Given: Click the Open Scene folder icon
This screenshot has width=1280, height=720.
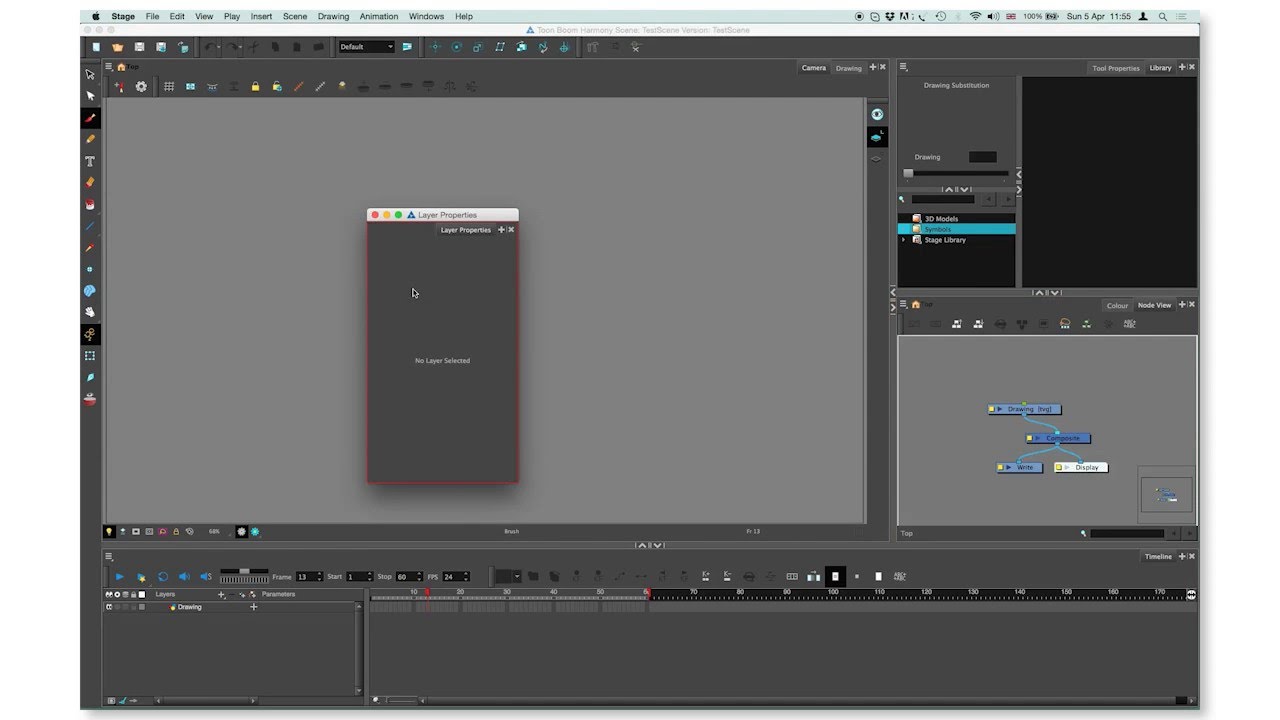Looking at the screenshot, I should click(117, 47).
